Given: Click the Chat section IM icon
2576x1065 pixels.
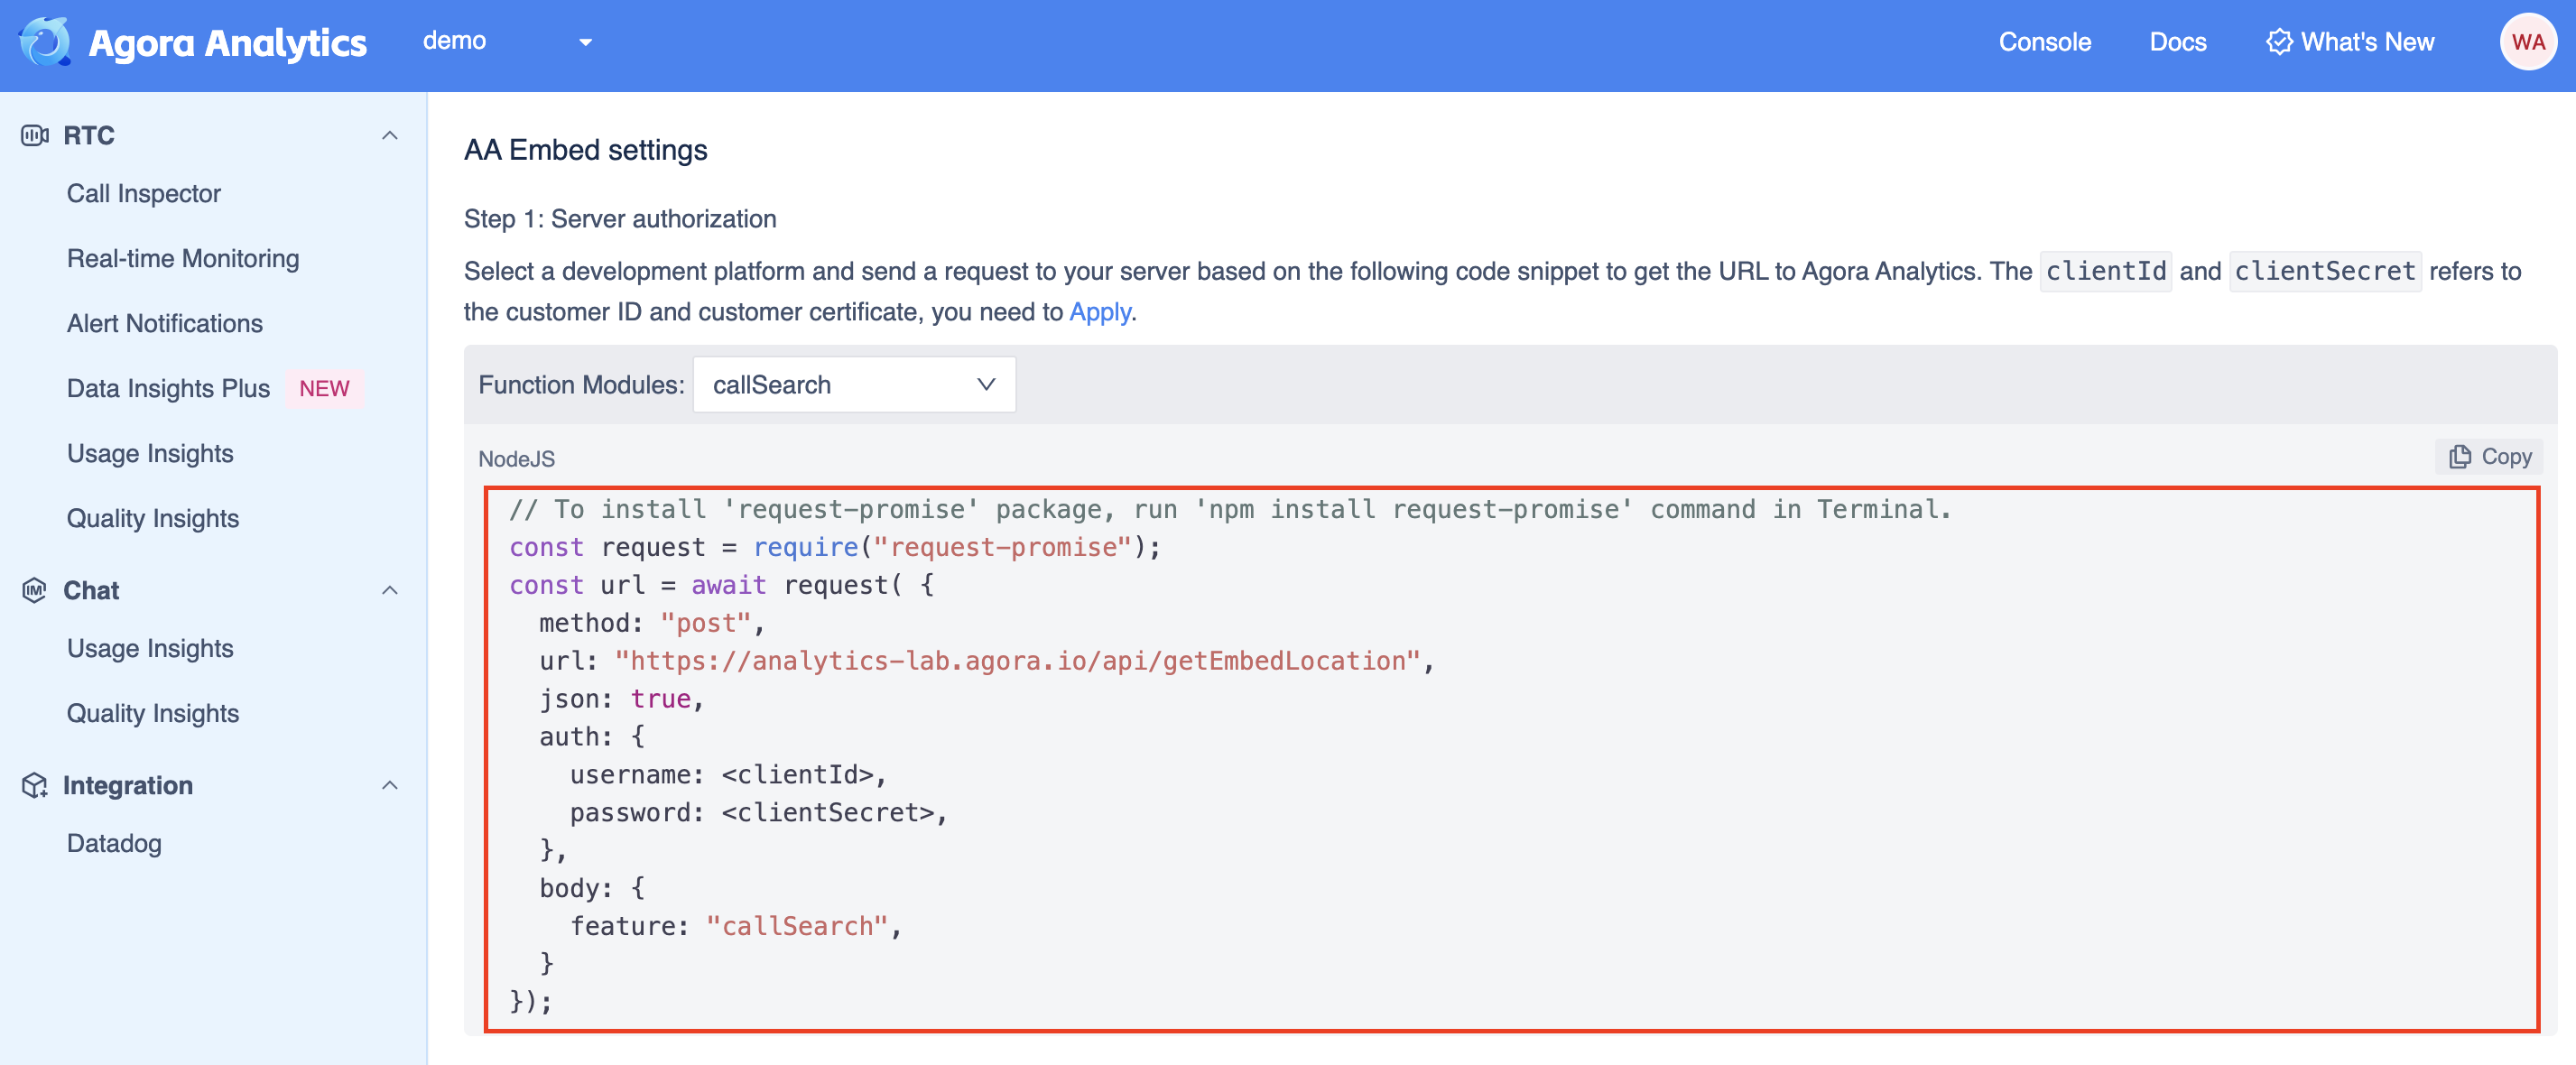Looking at the screenshot, I should [x=35, y=590].
